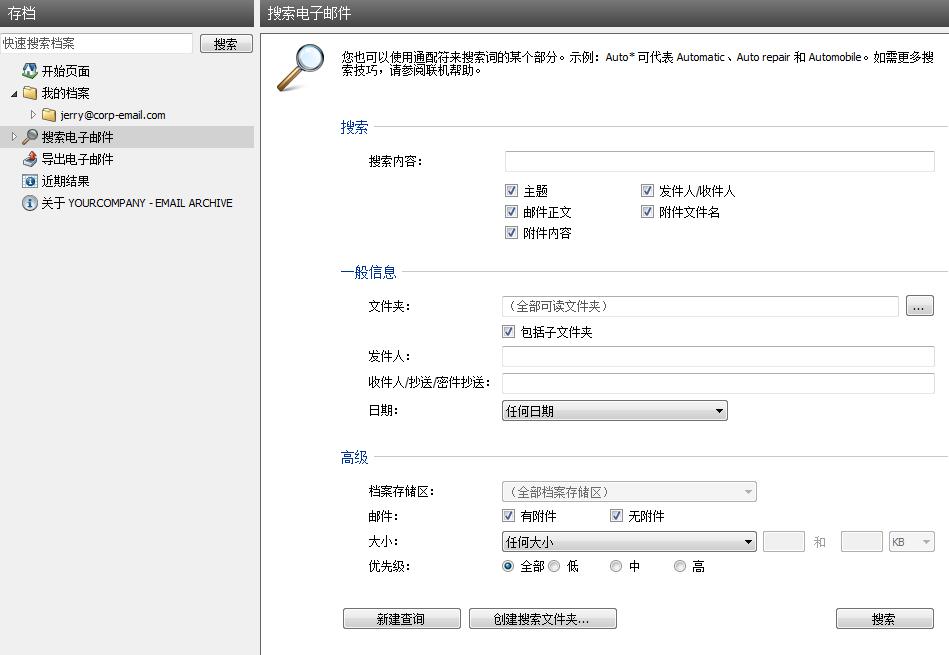
Task: Expand the jerry@corp-email.com tree node
Action: point(33,115)
